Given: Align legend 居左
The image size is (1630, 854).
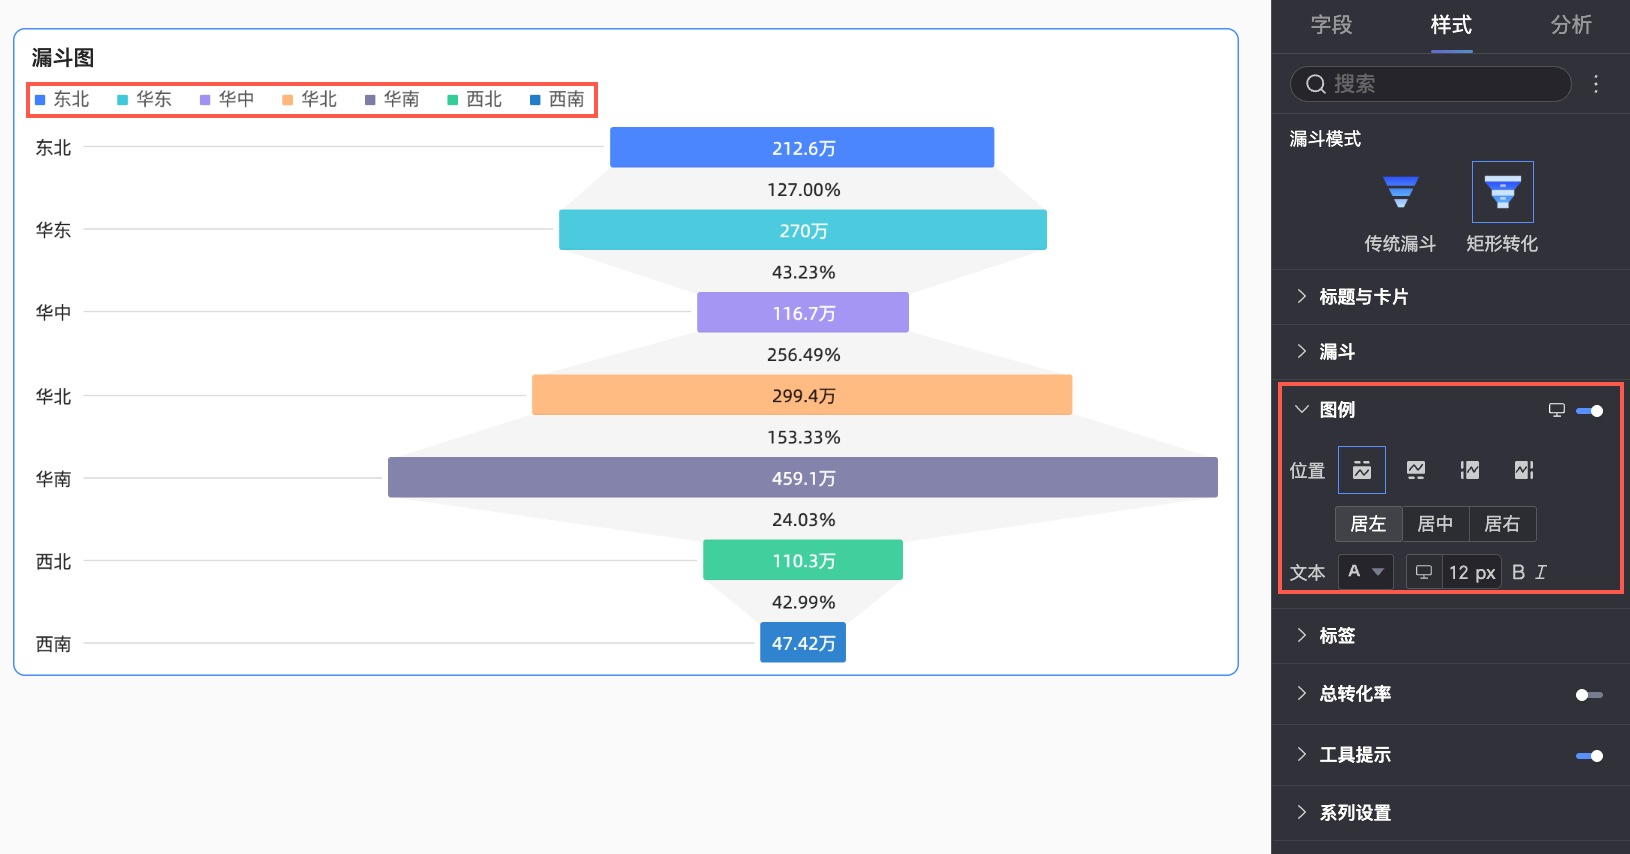Looking at the screenshot, I should (x=1368, y=524).
